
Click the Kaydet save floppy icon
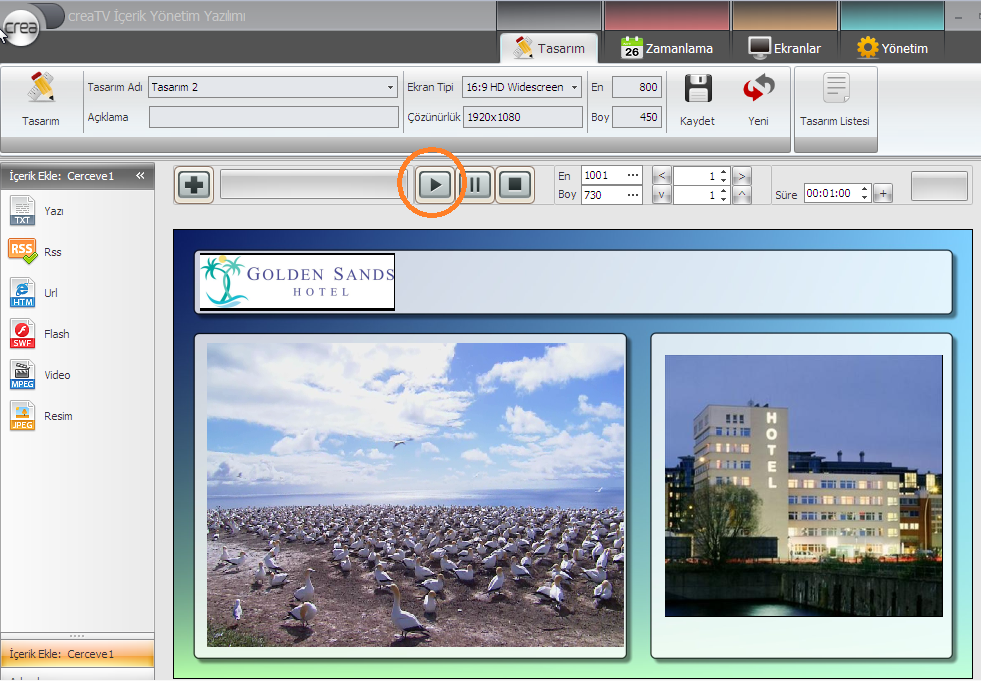[x=697, y=90]
